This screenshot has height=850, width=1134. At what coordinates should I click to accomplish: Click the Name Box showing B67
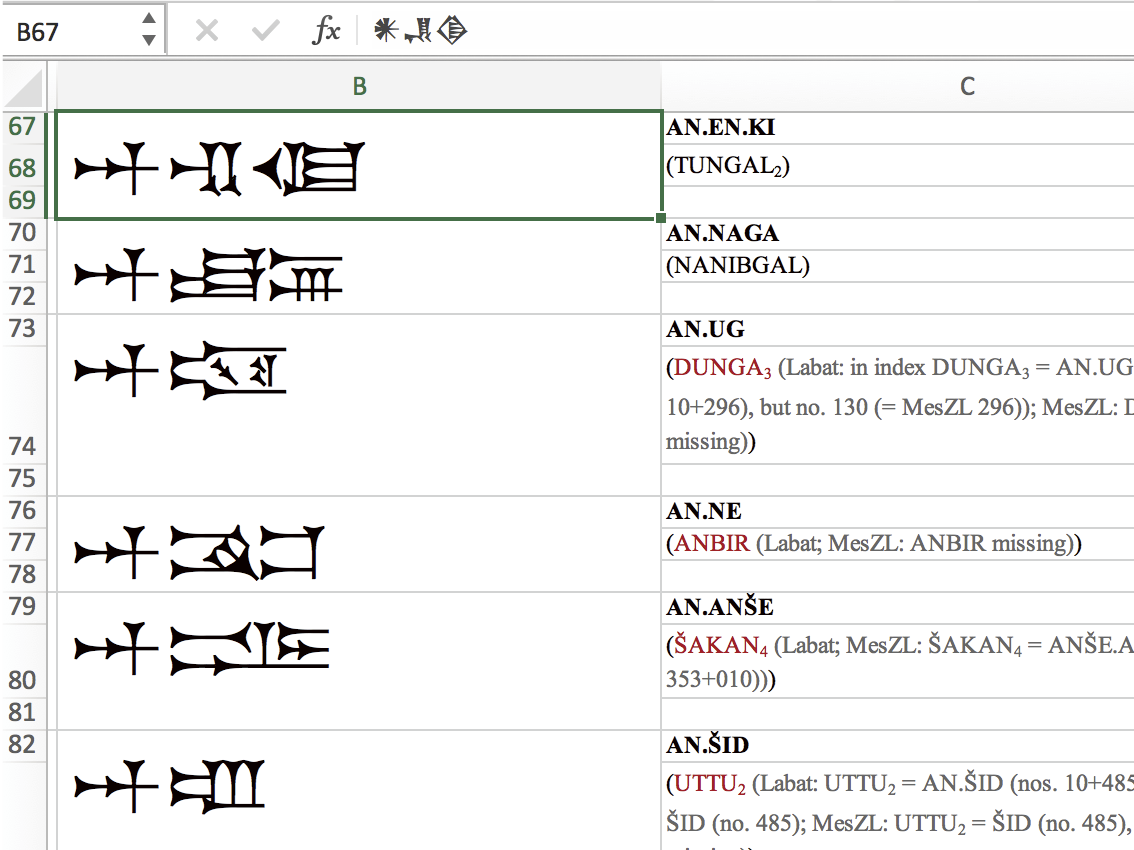coord(70,31)
